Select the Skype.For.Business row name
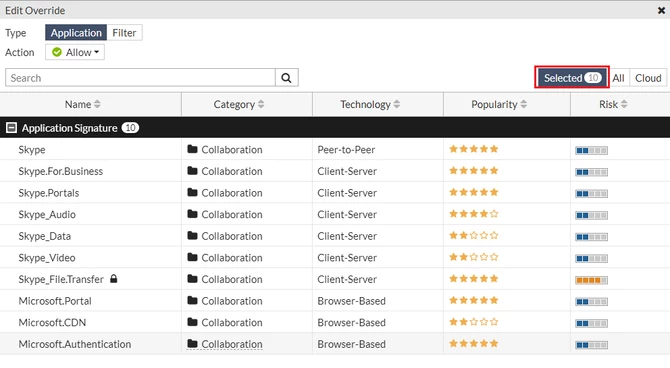 61,171
